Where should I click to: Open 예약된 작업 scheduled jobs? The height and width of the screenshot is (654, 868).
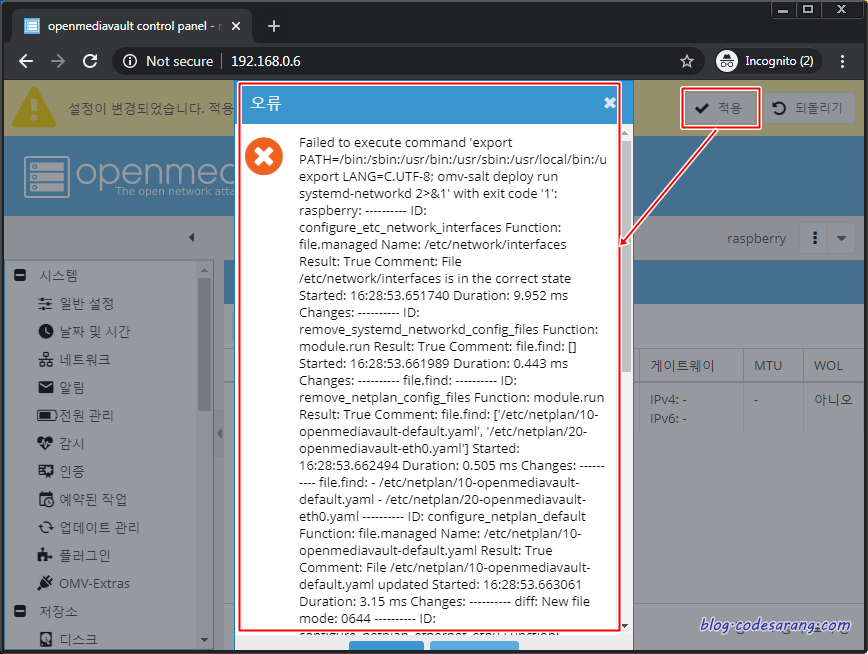click(x=93, y=499)
